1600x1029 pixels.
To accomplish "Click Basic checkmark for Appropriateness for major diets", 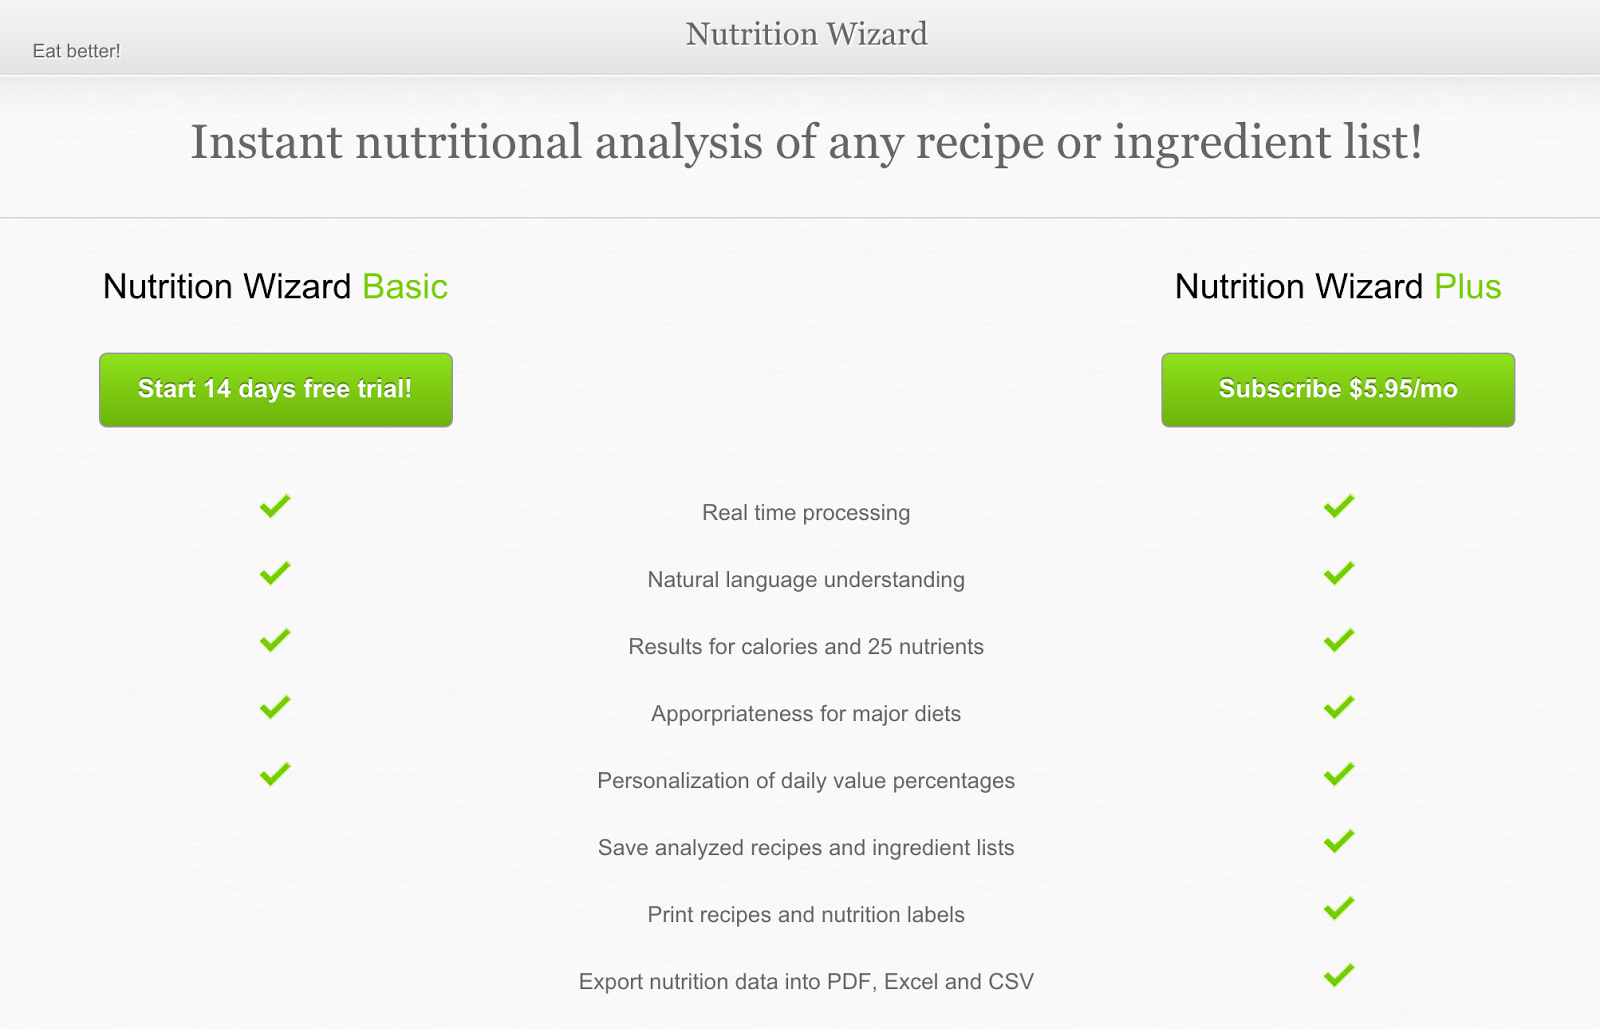I will pyautogui.click(x=275, y=707).
